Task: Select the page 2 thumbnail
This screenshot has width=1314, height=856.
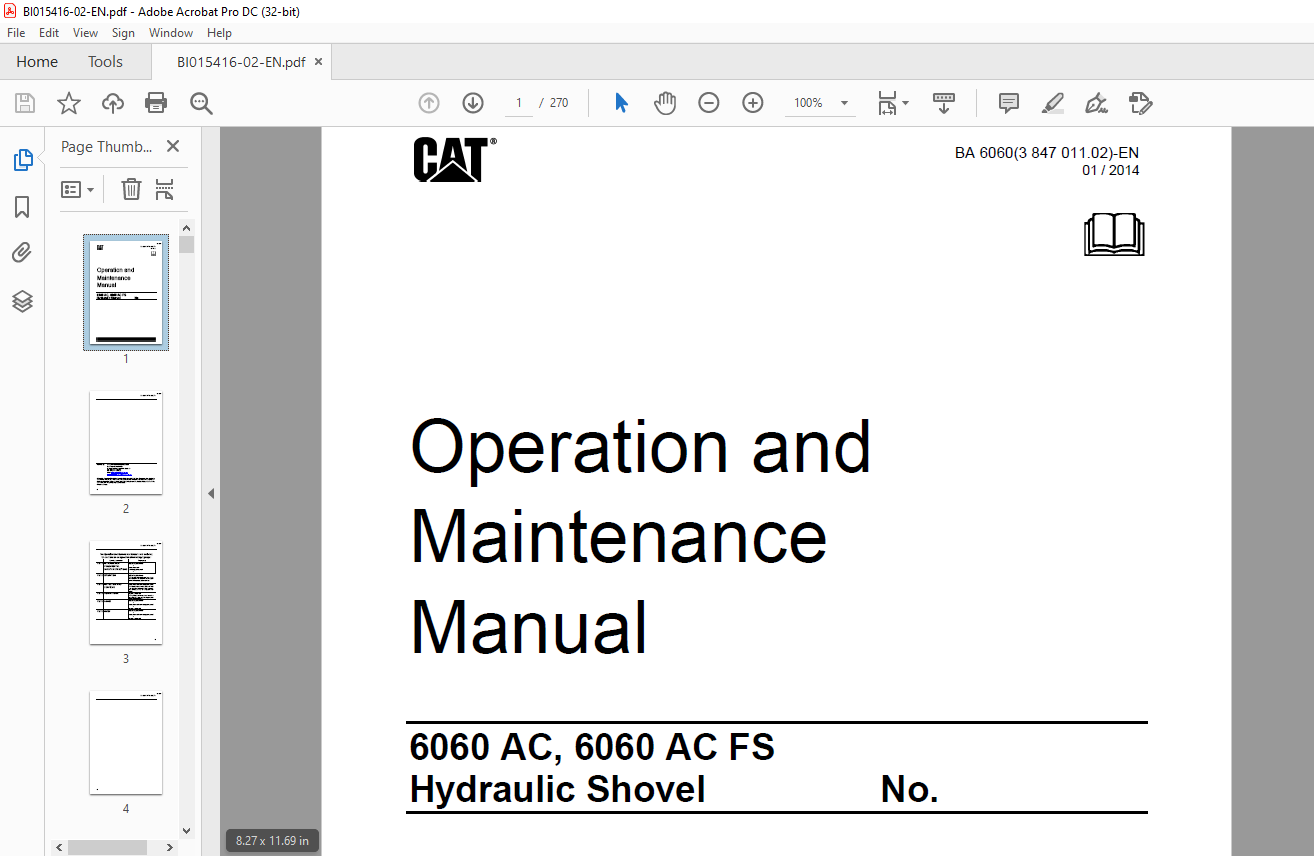Action: 126,442
